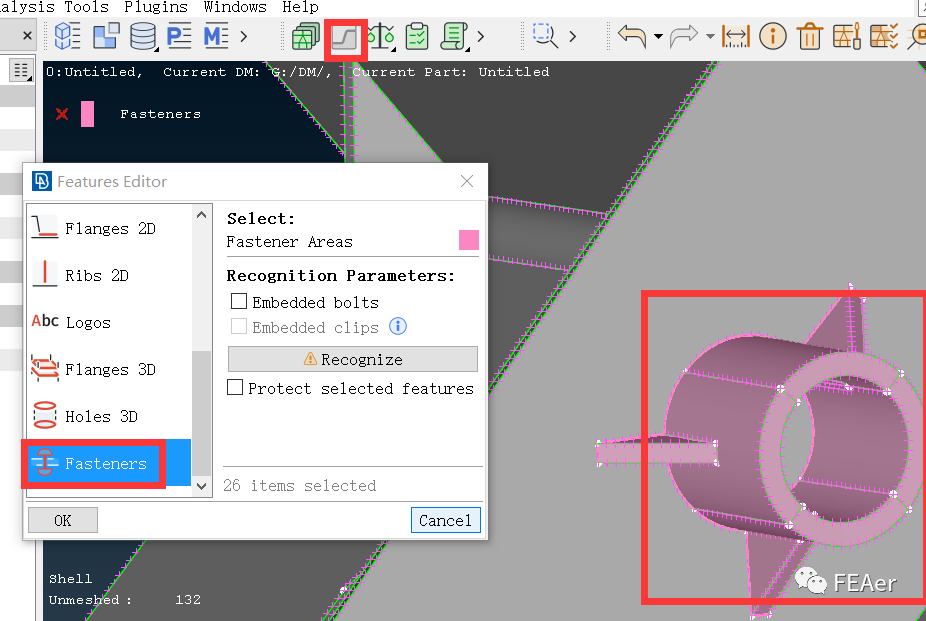Open the Help menu
926x621 pixels.
(300, 7)
